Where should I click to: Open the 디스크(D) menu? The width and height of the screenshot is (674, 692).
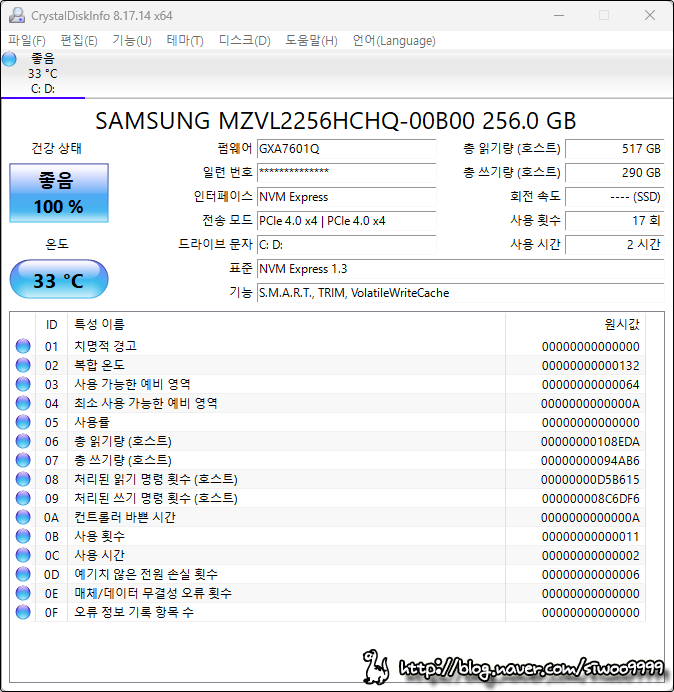[245, 41]
